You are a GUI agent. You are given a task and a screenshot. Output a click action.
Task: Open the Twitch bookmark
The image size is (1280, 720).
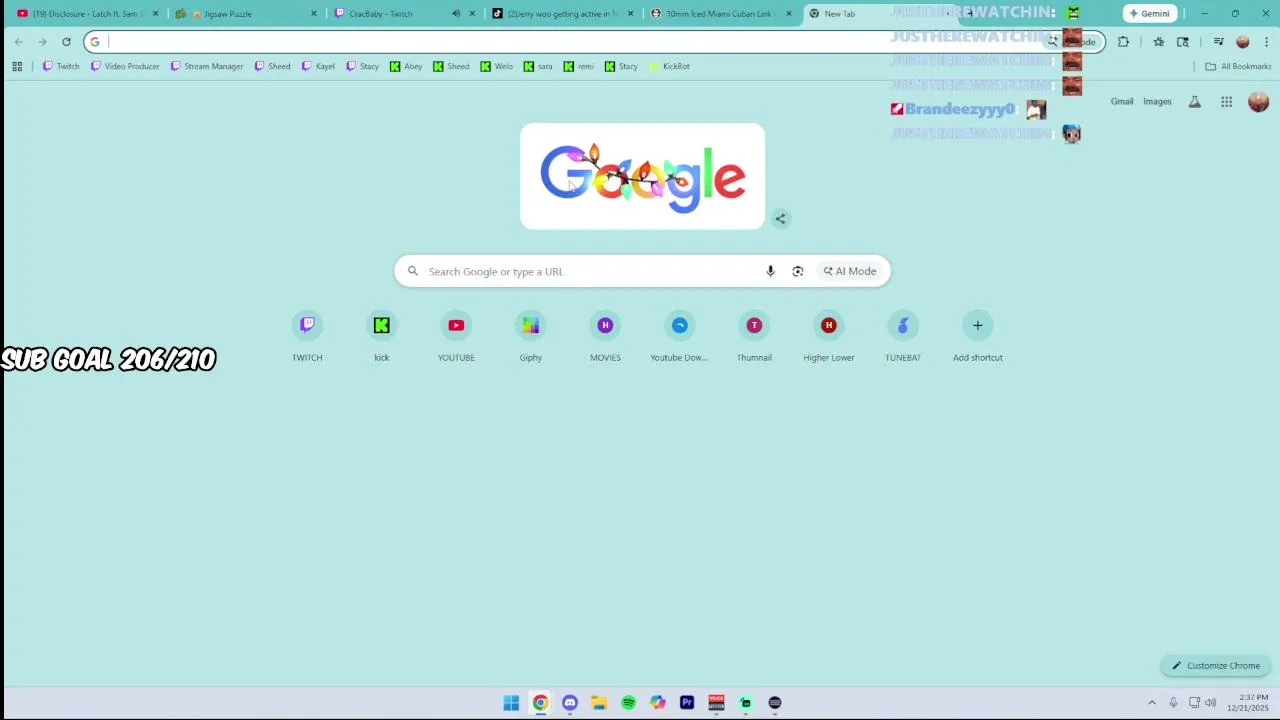click(x=61, y=66)
